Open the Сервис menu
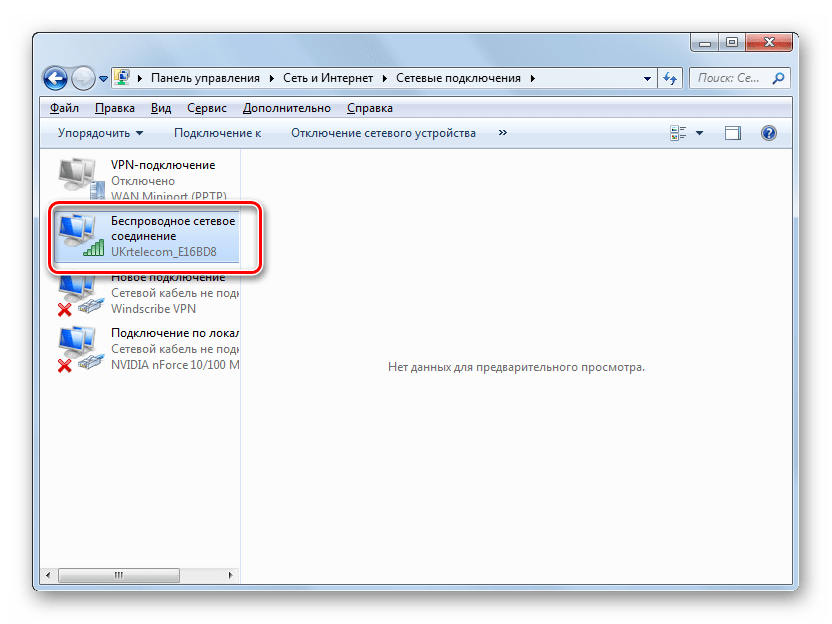This screenshot has height=624, width=832. click(206, 108)
